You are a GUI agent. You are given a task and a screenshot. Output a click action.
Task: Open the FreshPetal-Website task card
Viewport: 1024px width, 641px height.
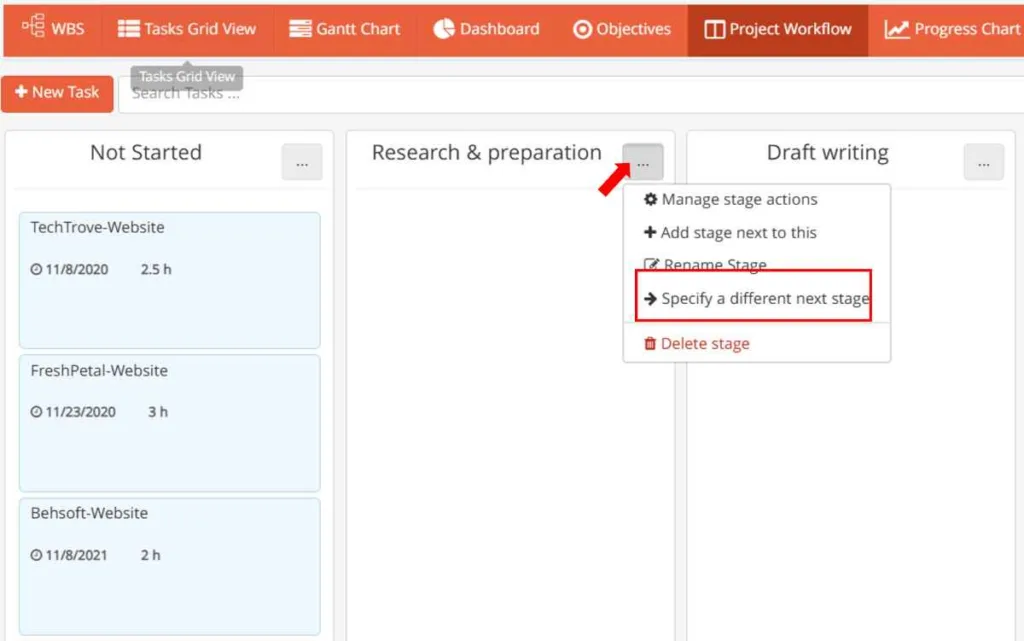170,422
